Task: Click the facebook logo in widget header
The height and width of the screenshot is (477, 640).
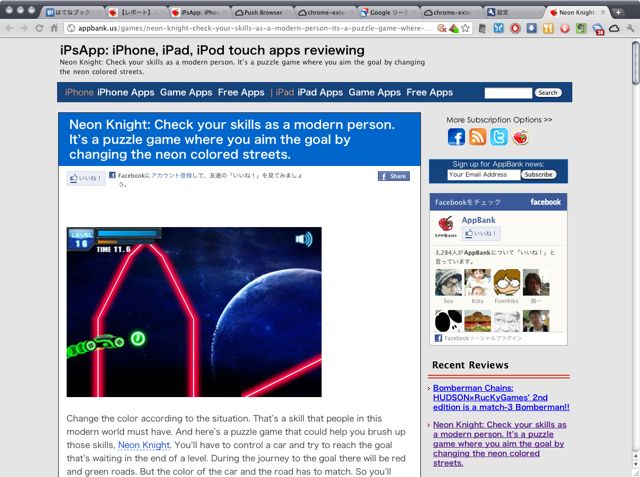Action: [546, 202]
